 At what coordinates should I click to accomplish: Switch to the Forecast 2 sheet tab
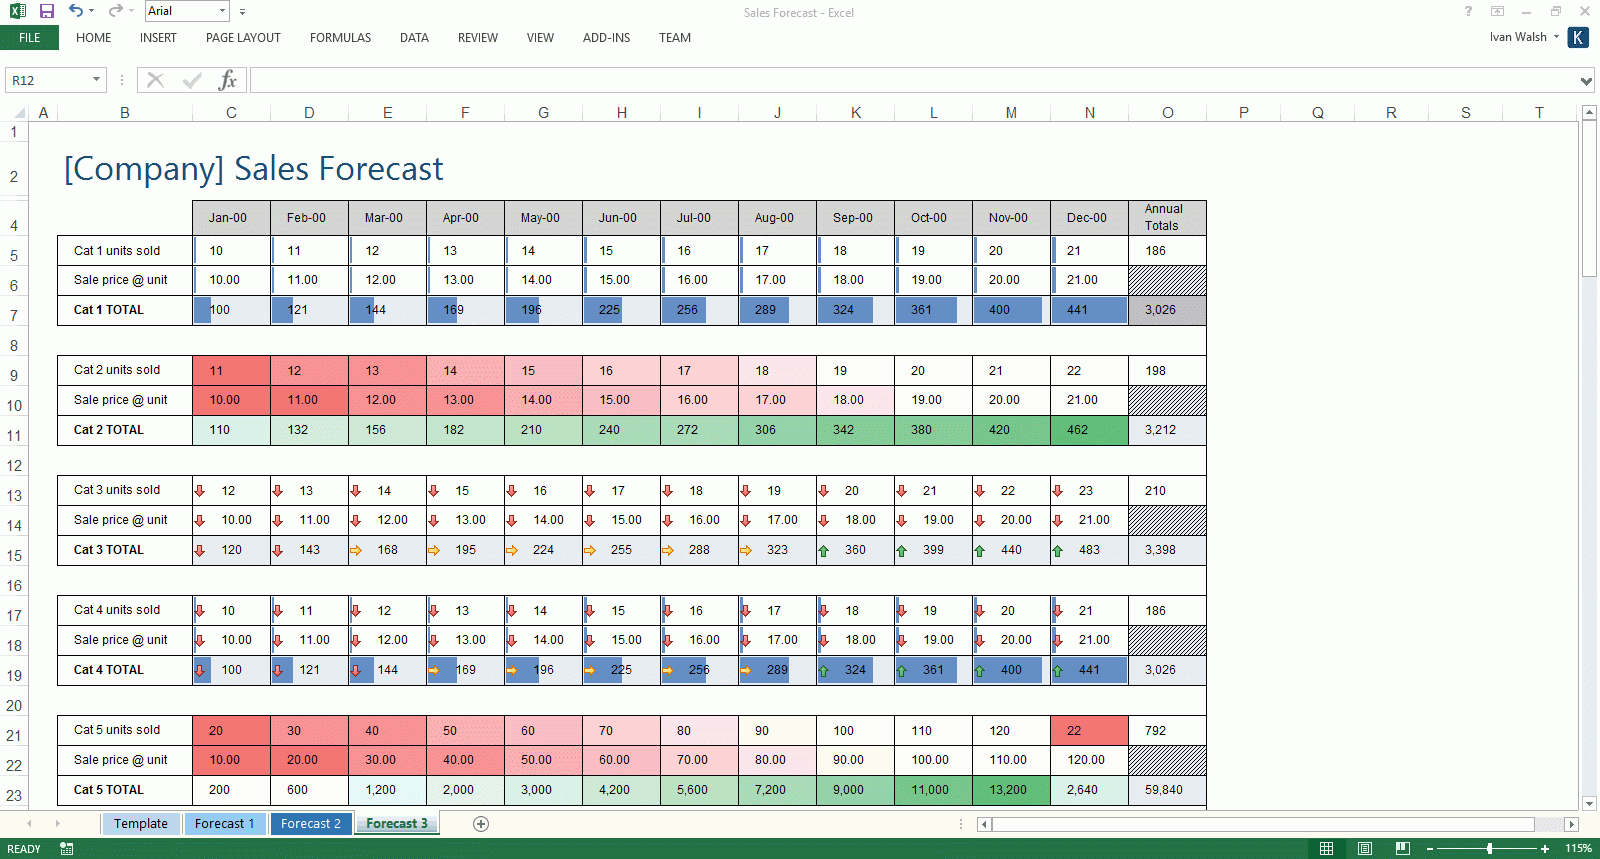click(311, 824)
